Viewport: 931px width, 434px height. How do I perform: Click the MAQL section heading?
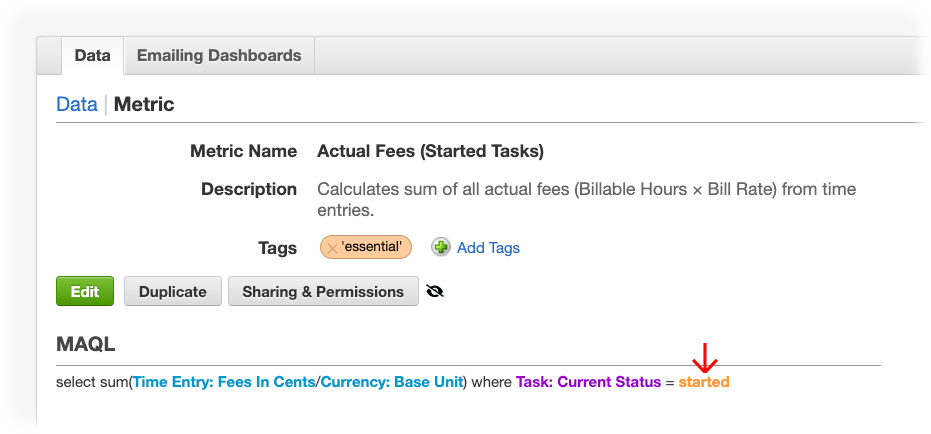(86, 344)
